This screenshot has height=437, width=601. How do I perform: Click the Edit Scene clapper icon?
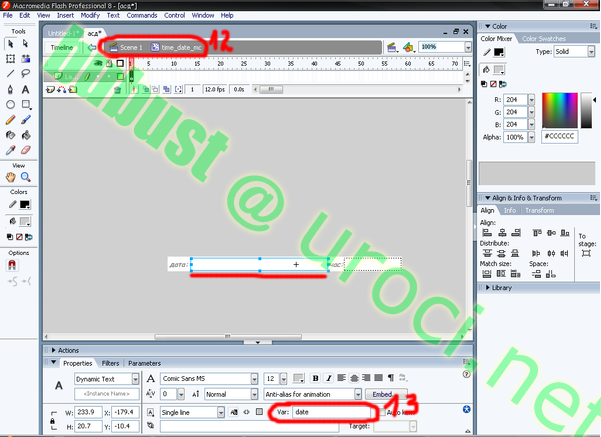click(391, 48)
